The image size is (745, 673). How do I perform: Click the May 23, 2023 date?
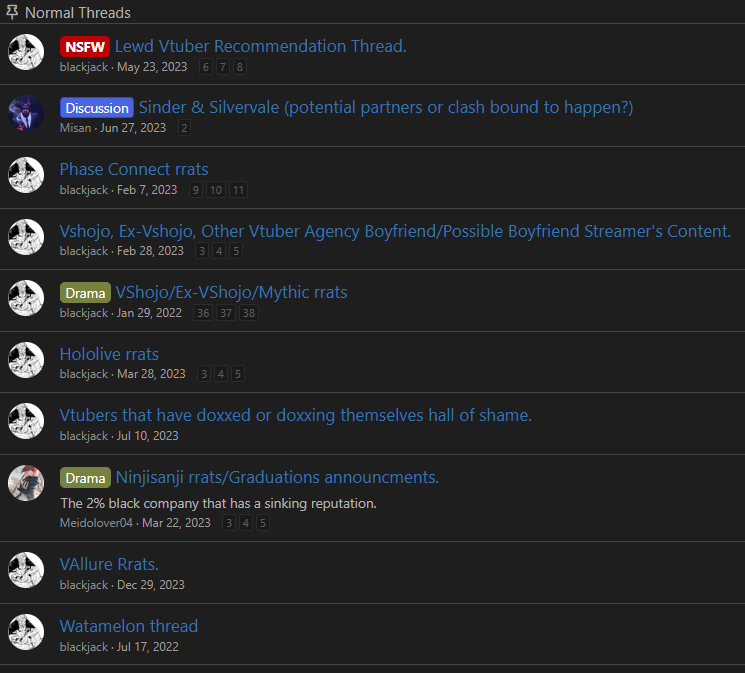click(x=152, y=67)
